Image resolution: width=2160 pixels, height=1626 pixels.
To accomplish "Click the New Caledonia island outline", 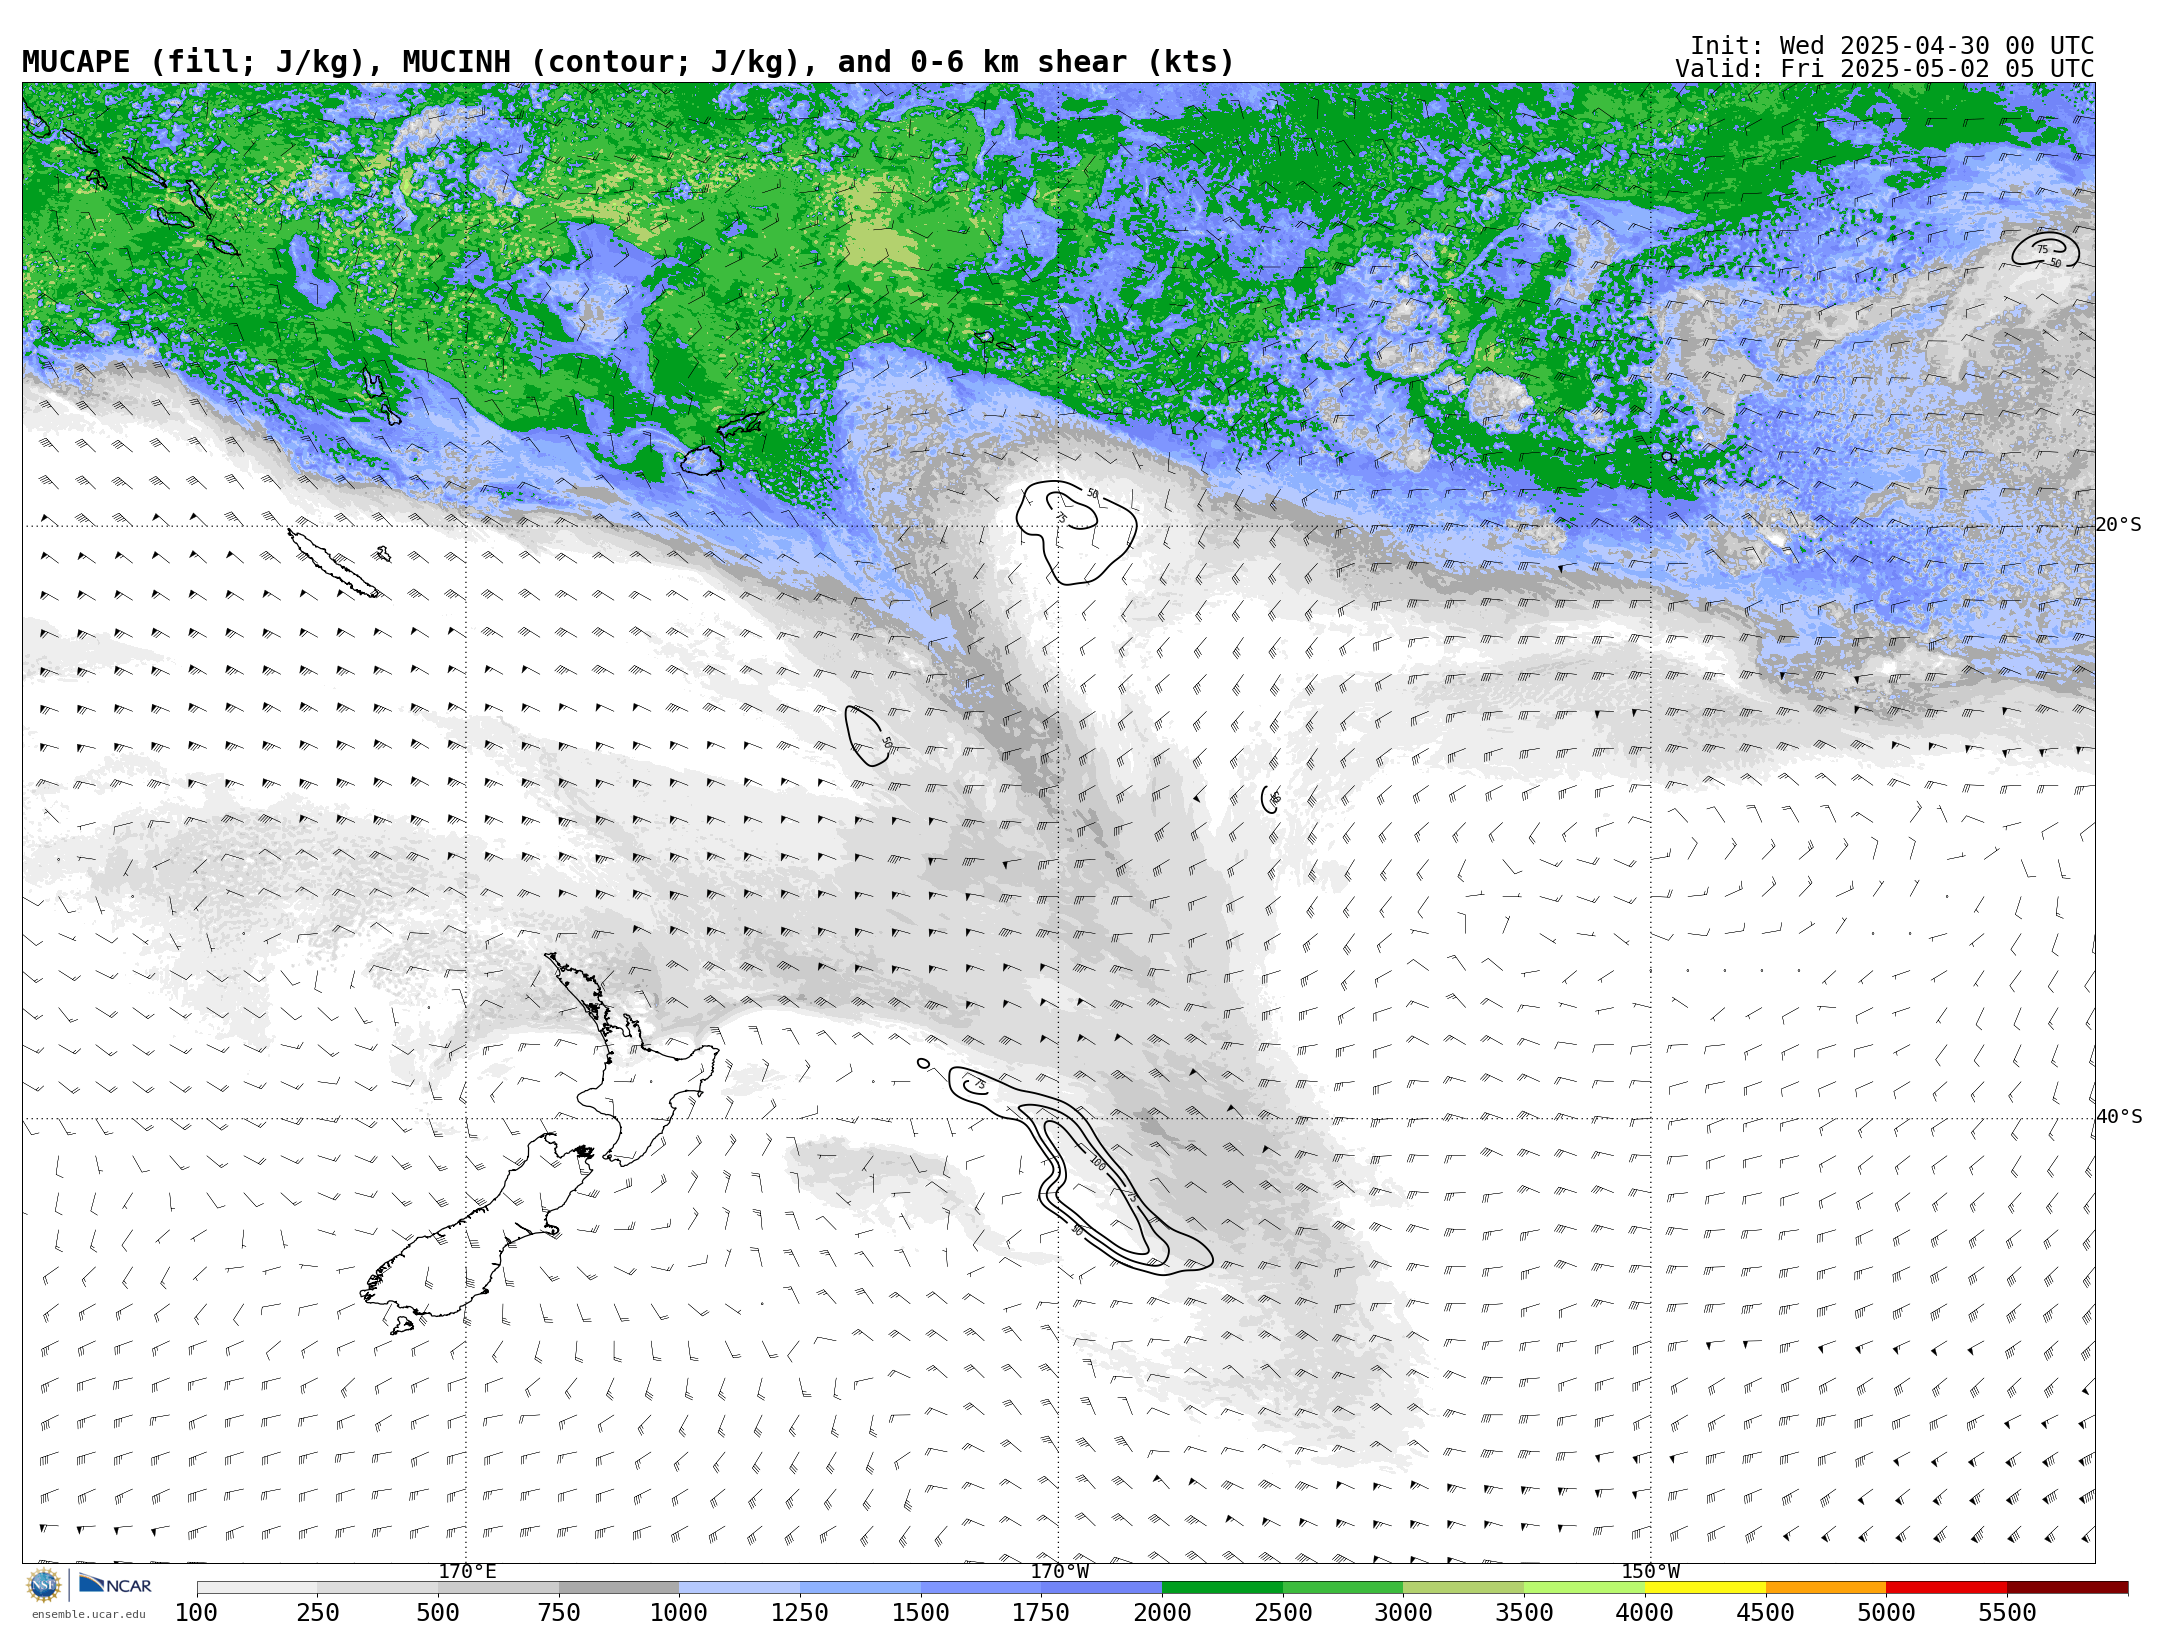I will 332,563.
